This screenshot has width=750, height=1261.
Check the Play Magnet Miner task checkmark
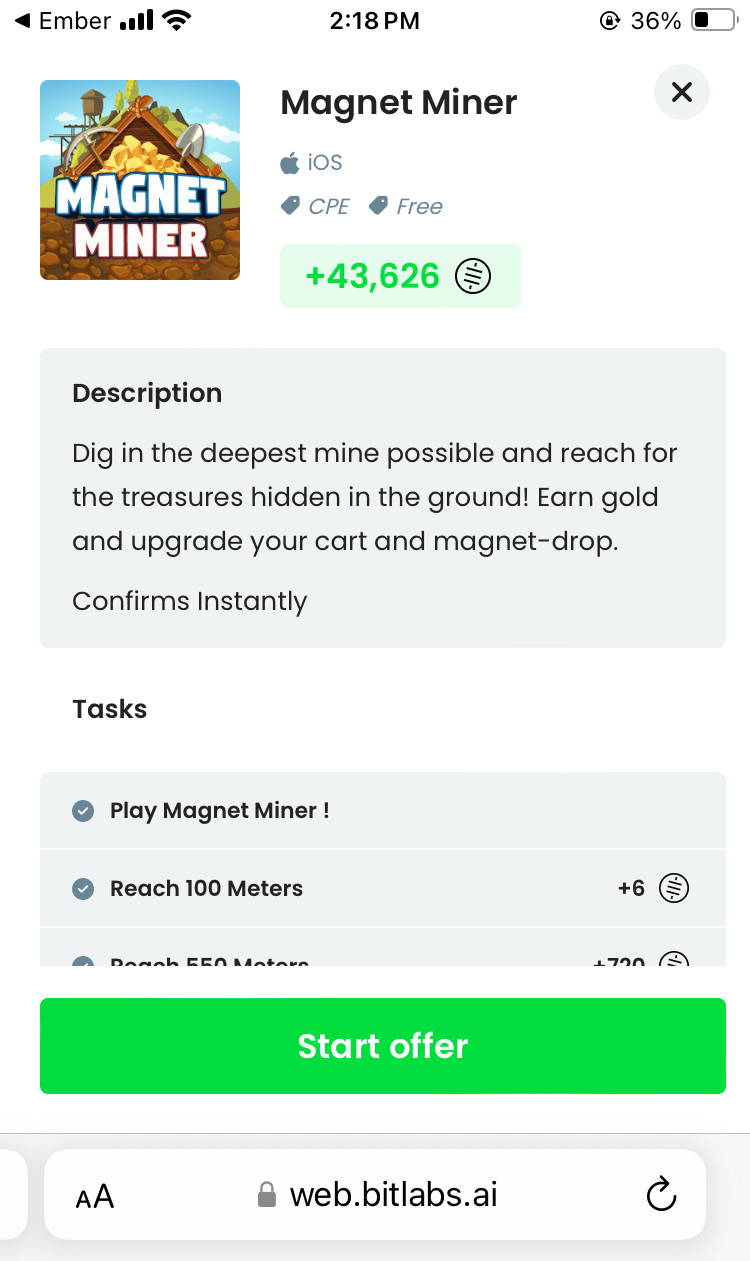84,811
